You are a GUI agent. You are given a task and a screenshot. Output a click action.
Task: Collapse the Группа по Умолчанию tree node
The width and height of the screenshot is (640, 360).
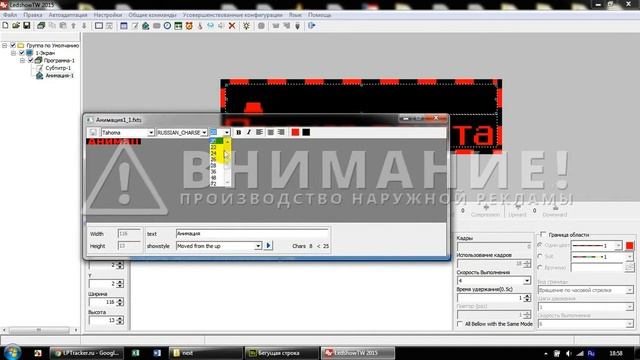click(x=5, y=45)
